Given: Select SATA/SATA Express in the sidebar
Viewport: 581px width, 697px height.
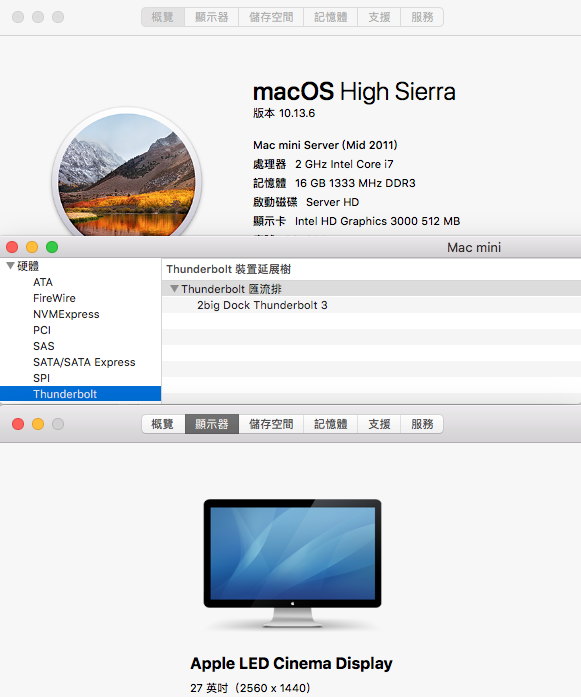Looking at the screenshot, I should coord(84,362).
